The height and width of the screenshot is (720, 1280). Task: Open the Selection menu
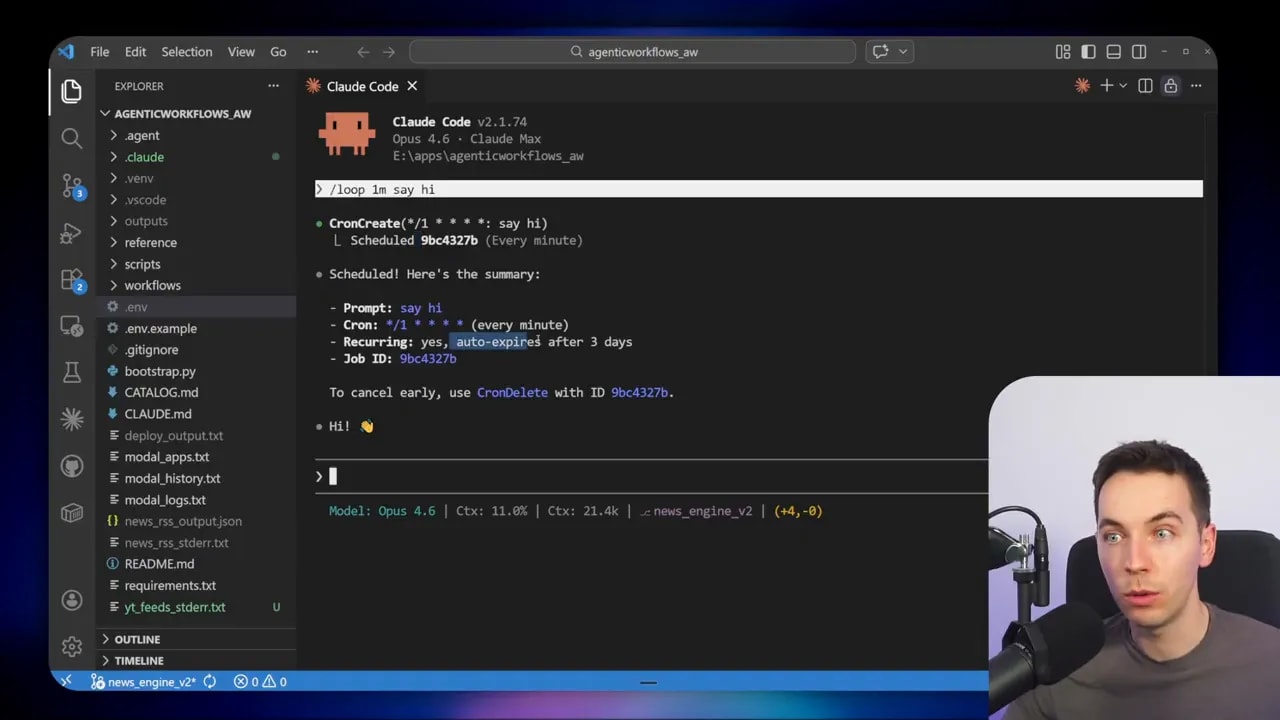[186, 51]
